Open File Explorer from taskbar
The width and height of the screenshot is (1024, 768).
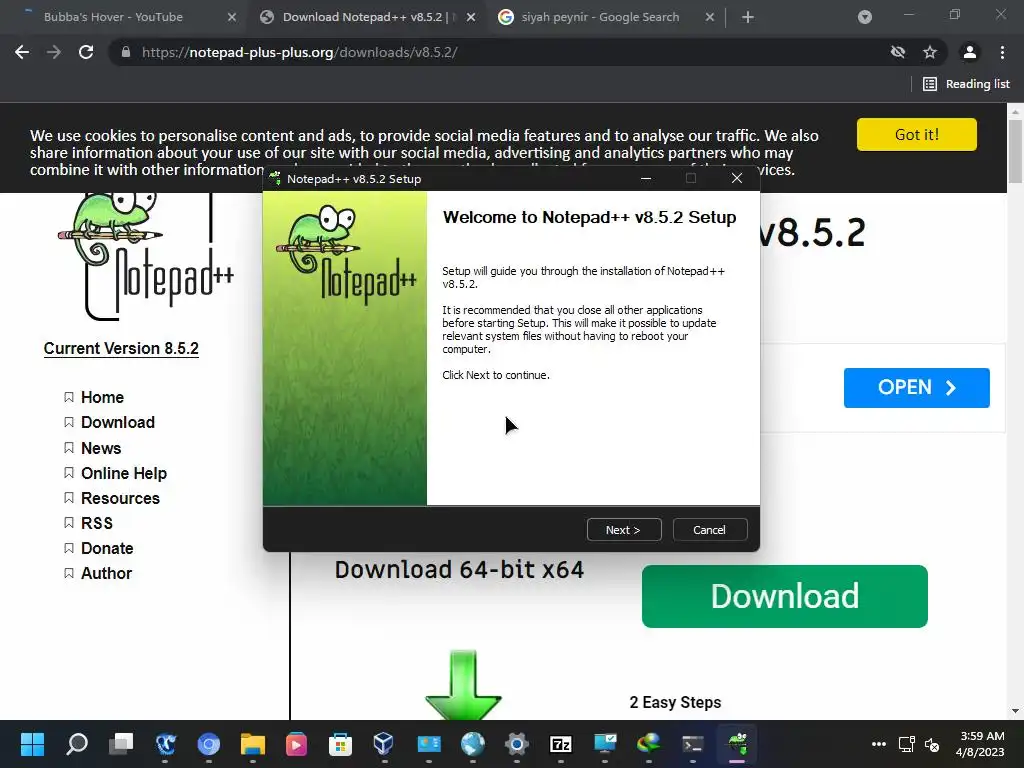click(253, 743)
